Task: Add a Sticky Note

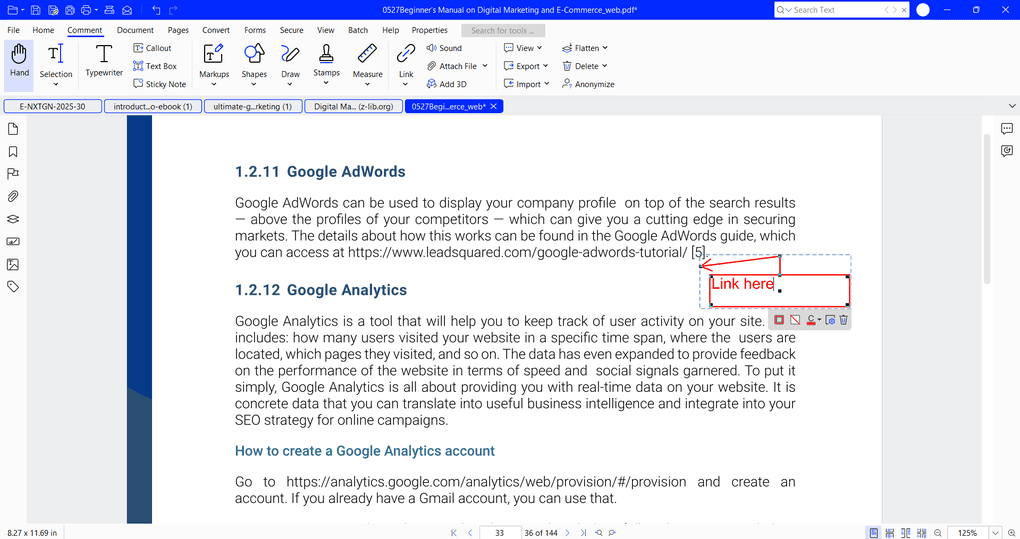Action: 159,84
